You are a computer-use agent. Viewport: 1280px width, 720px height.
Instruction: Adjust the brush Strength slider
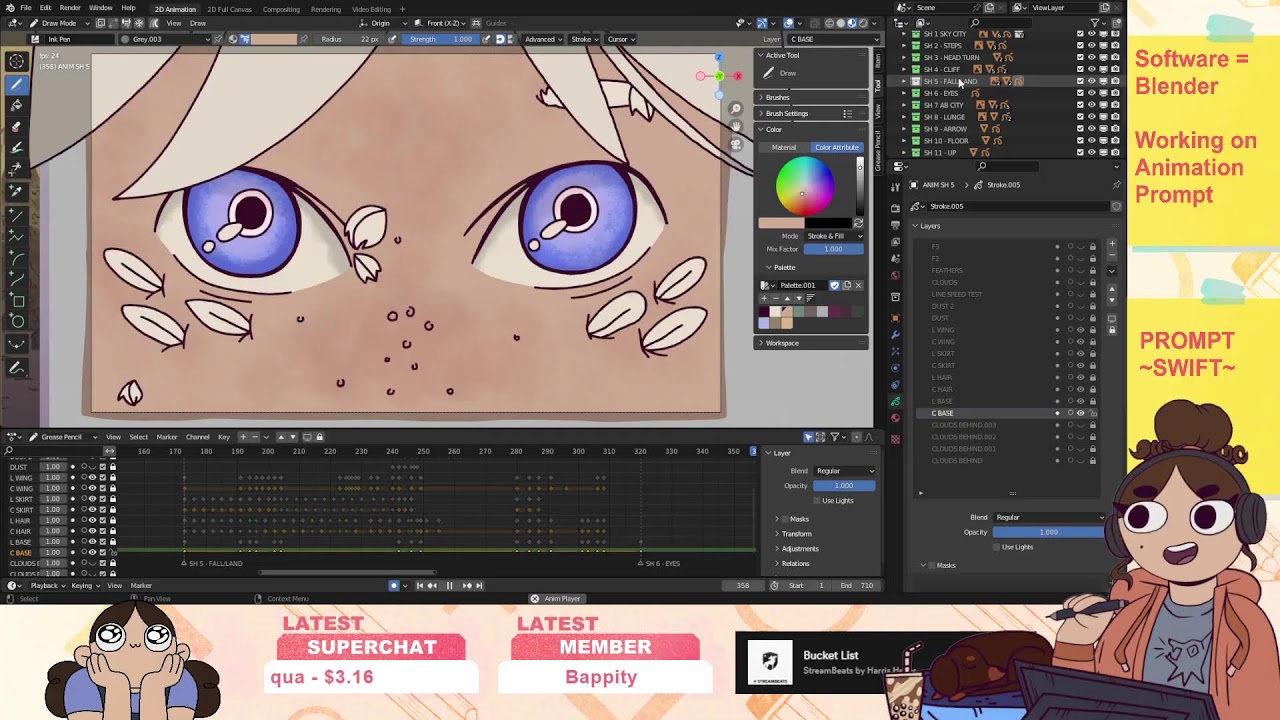[440, 39]
